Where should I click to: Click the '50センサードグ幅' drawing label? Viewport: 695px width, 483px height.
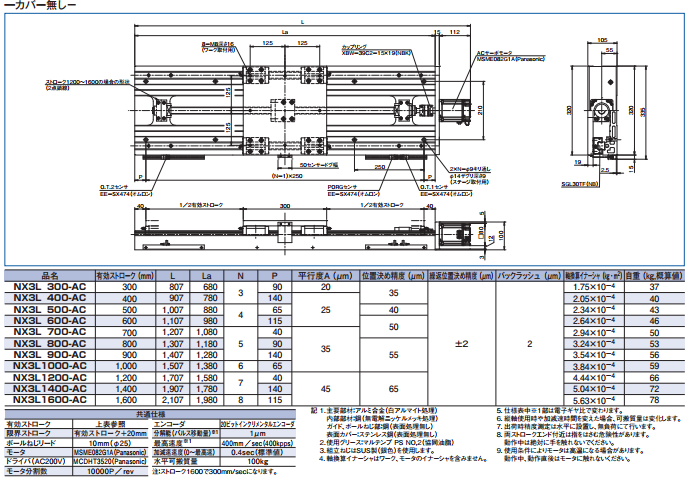point(319,165)
